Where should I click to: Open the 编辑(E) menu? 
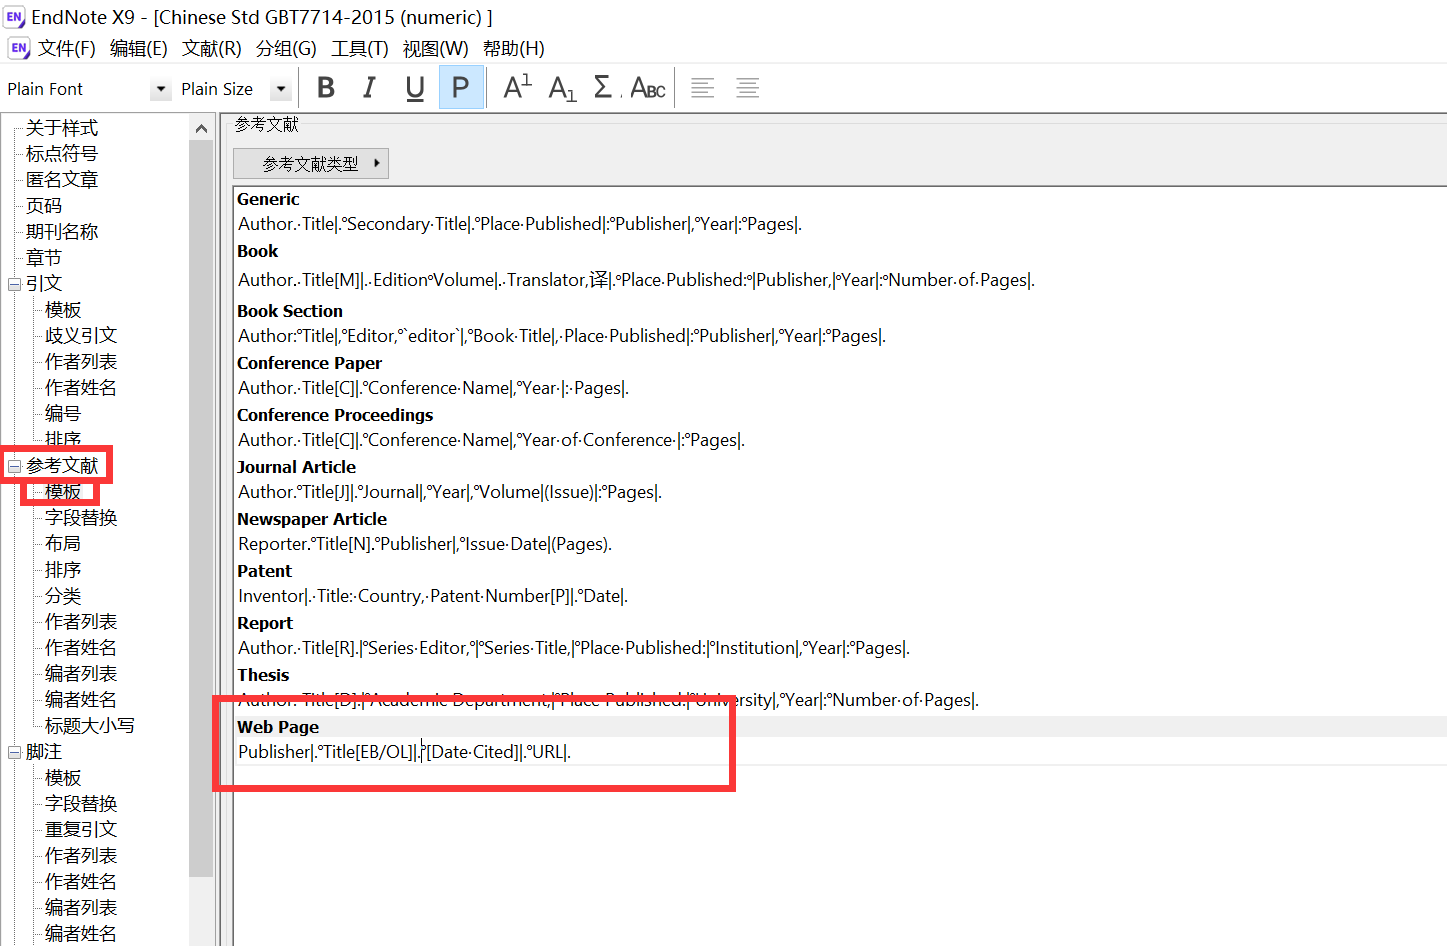click(x=138, y=49)
